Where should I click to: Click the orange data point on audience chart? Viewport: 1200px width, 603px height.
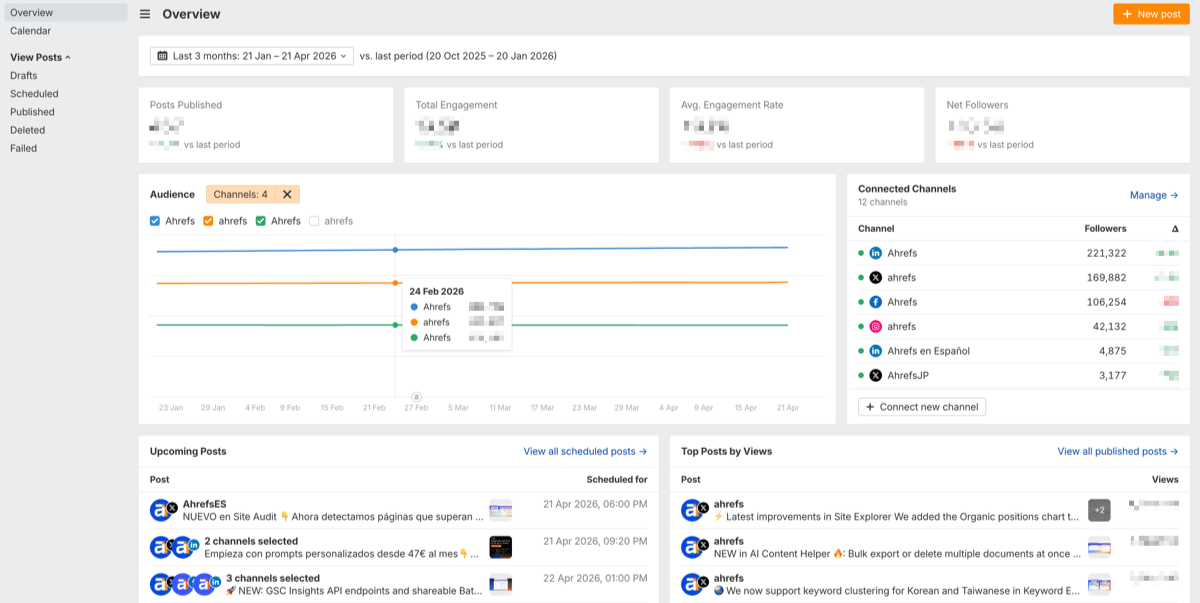pos(395,283)
